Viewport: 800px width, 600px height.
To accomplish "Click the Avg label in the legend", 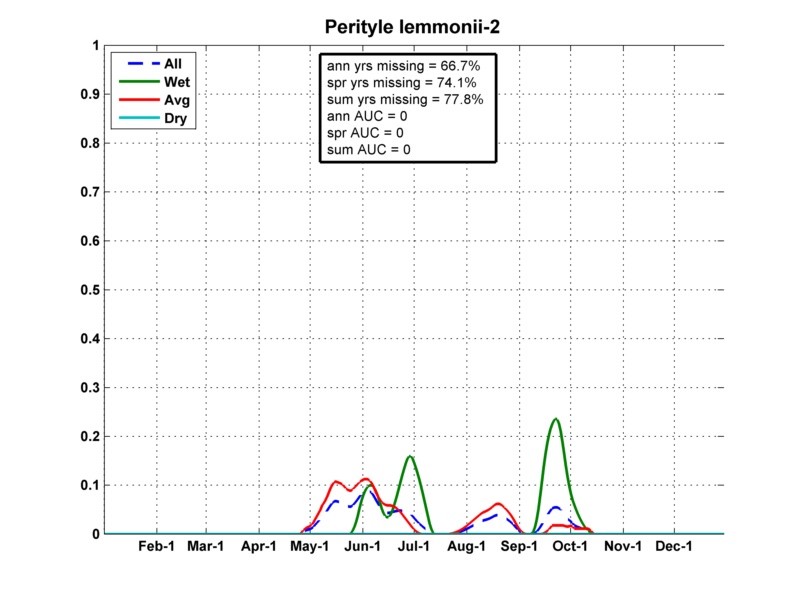I will click(177, 101).
